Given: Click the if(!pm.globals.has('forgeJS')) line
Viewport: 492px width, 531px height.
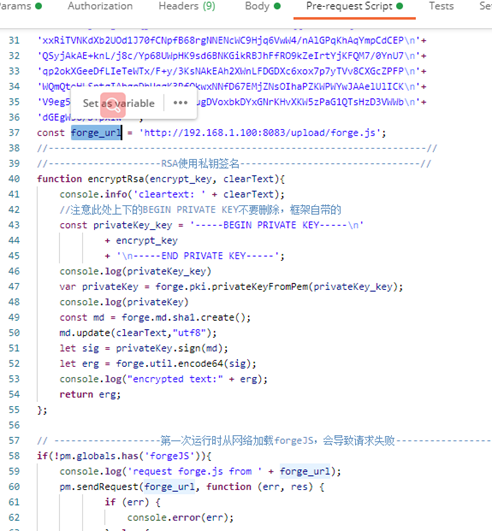Looking at the screenshot, I should pyautogui.click(x=124, y=456).
